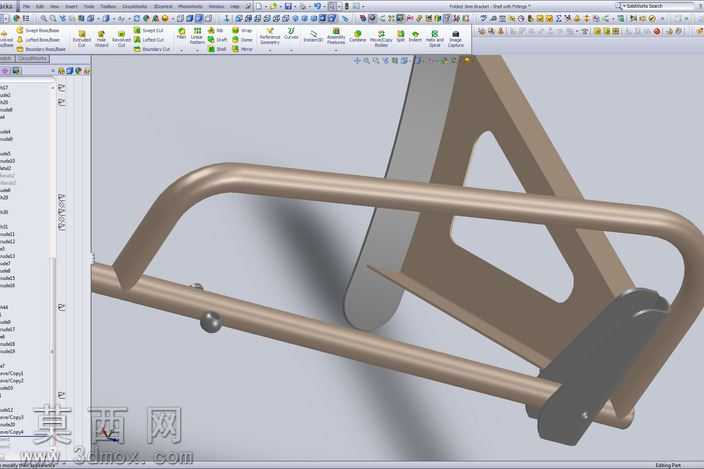Choose the Lofted Cut tool

coord(149,39)
